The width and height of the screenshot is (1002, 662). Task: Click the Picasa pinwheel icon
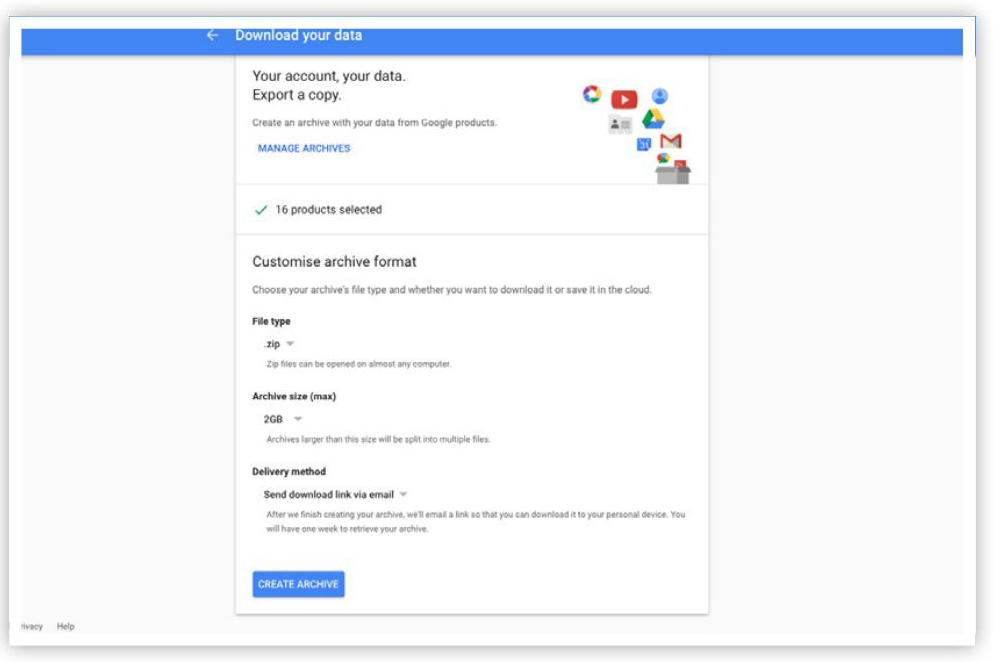[x=592, y=94]
